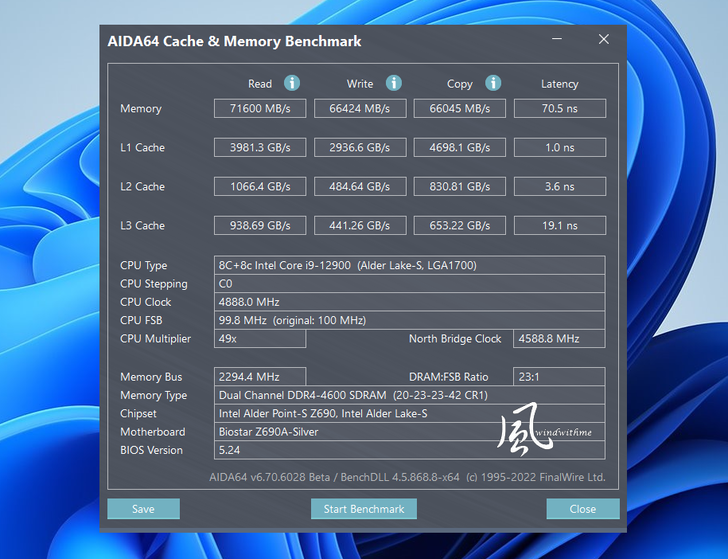Click the Close button at bottom
The image size is (728, 559).
pyautogui.click(x=583, y=509)
